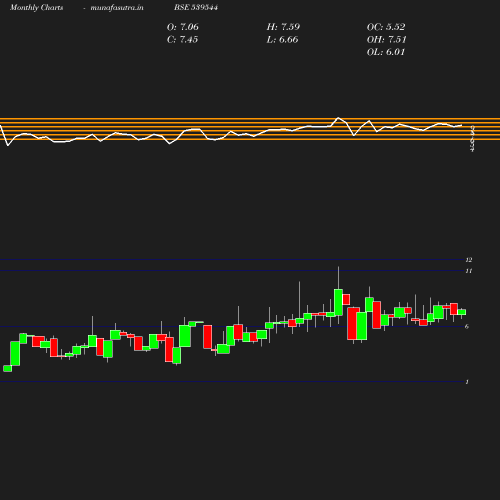Click the tallest green candle below the highest wick
The image size is (500, 500).
[x=338, y=302]
